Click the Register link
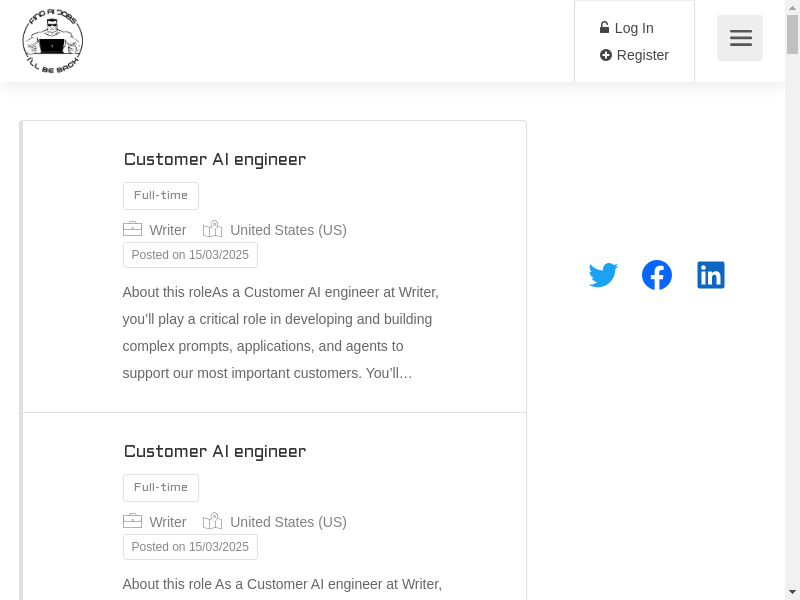This screenshot has width=800, height=600. pos(642,55)
